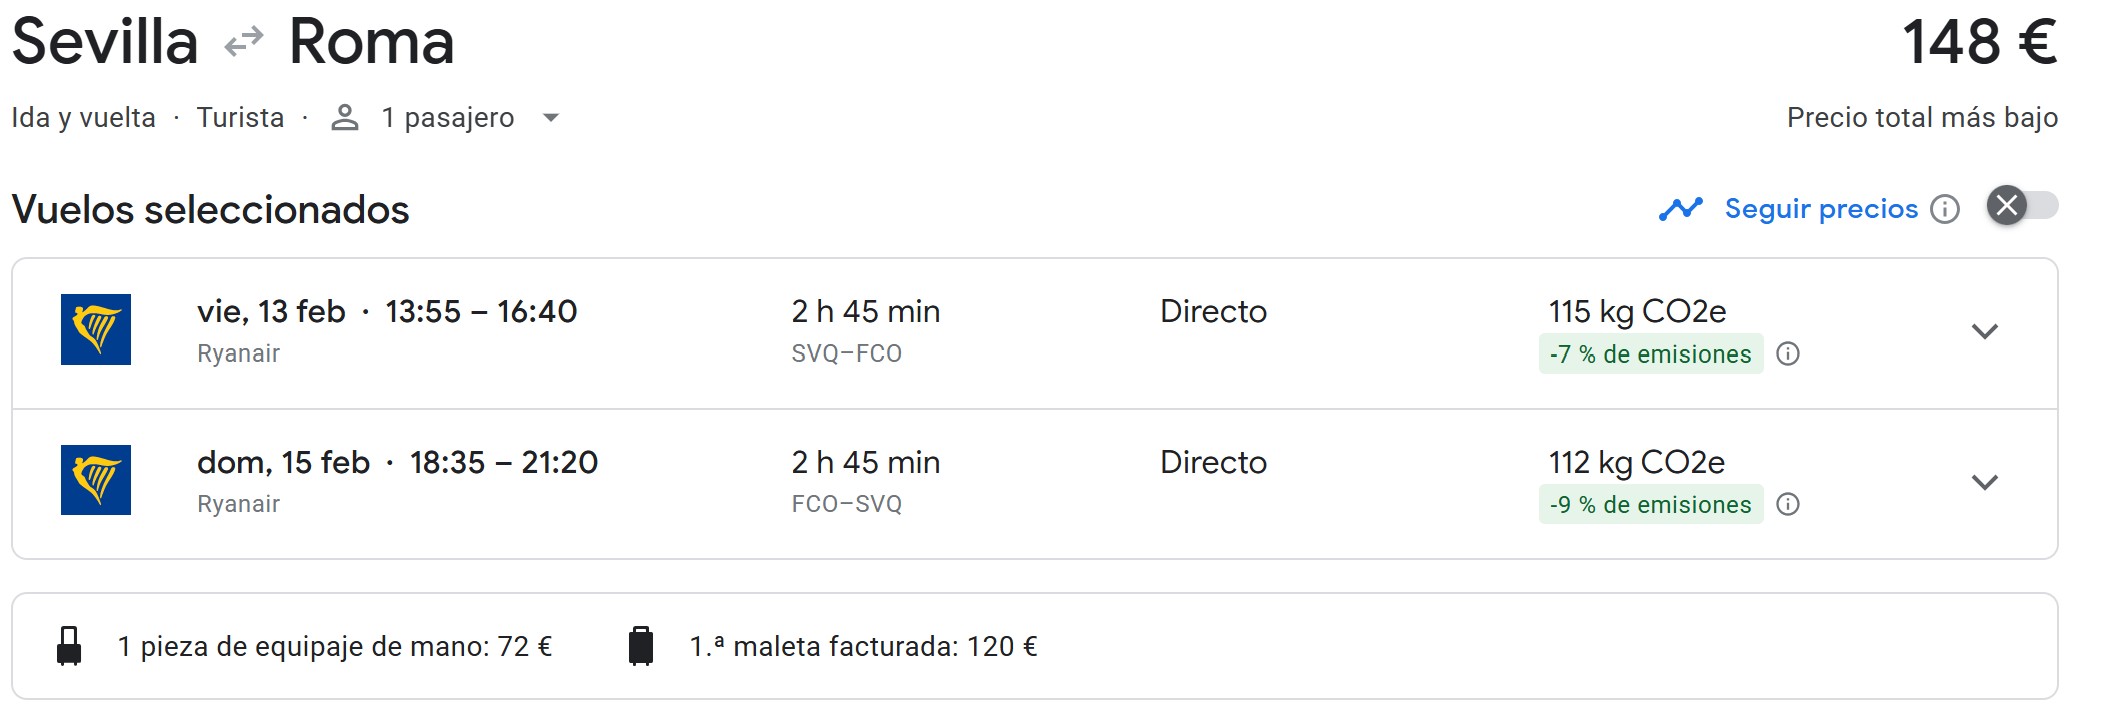Image resolution: width=2110 pixels, height=708 pixels.
Task: Click the passenger person icon
Action: click(x=345, y=118)
